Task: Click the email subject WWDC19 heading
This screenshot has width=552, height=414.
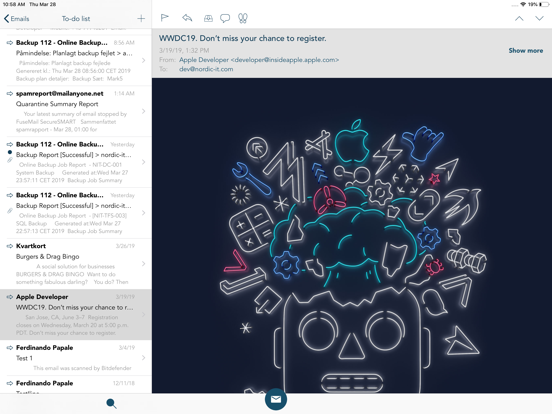Action: click(242, 38)
